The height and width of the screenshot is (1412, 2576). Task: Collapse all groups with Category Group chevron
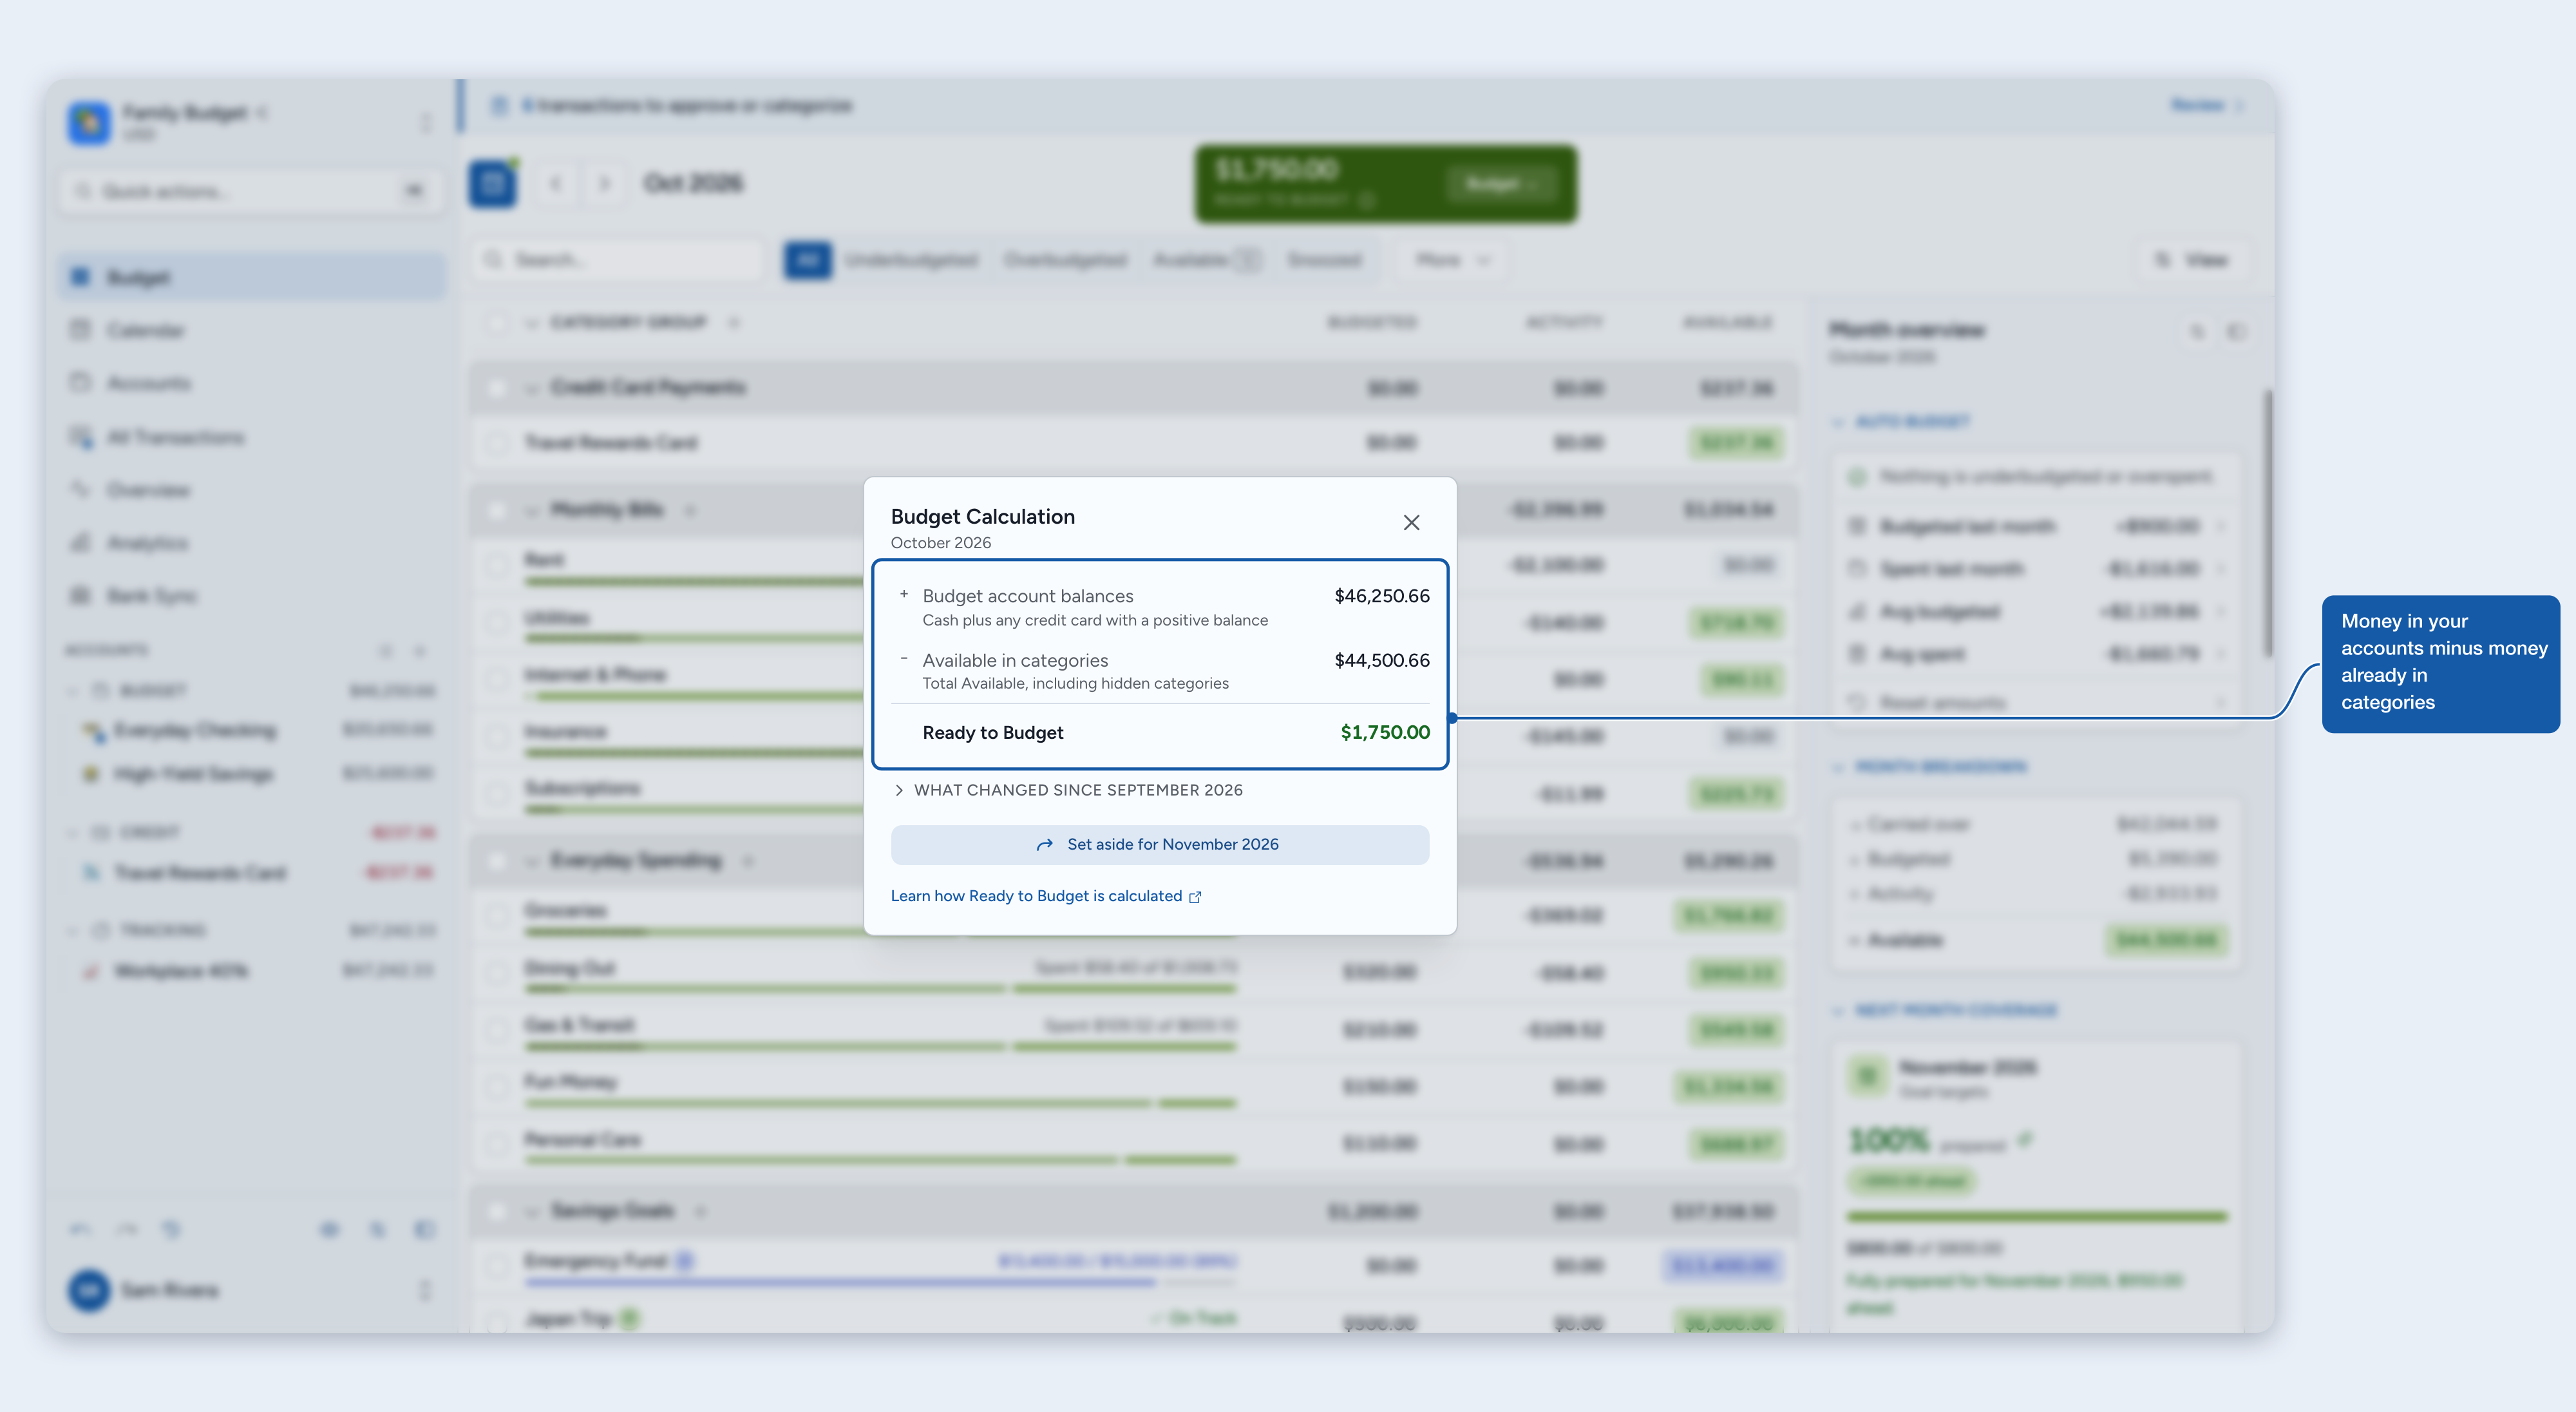[x=531, y=323]
